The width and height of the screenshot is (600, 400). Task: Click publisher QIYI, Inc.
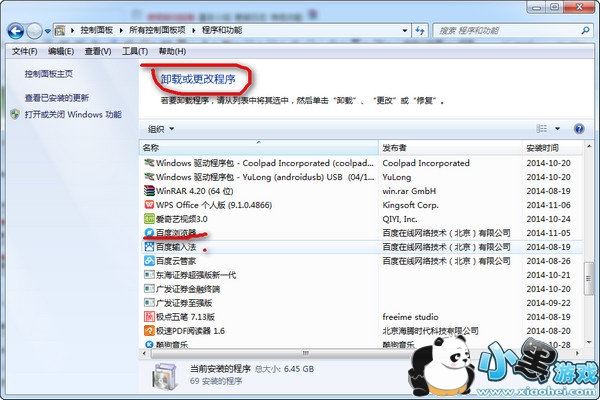click(399, 219)
